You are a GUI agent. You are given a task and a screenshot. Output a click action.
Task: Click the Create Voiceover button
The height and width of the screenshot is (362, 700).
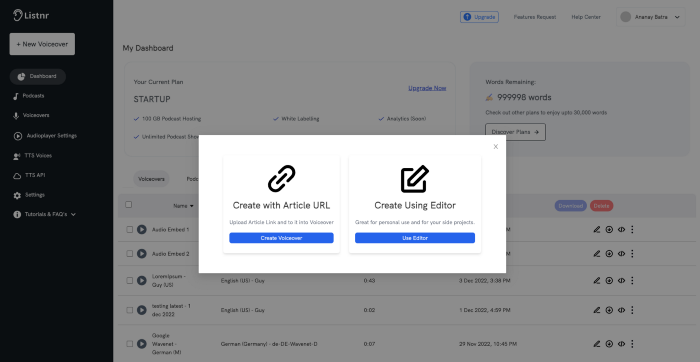[281, 238]
